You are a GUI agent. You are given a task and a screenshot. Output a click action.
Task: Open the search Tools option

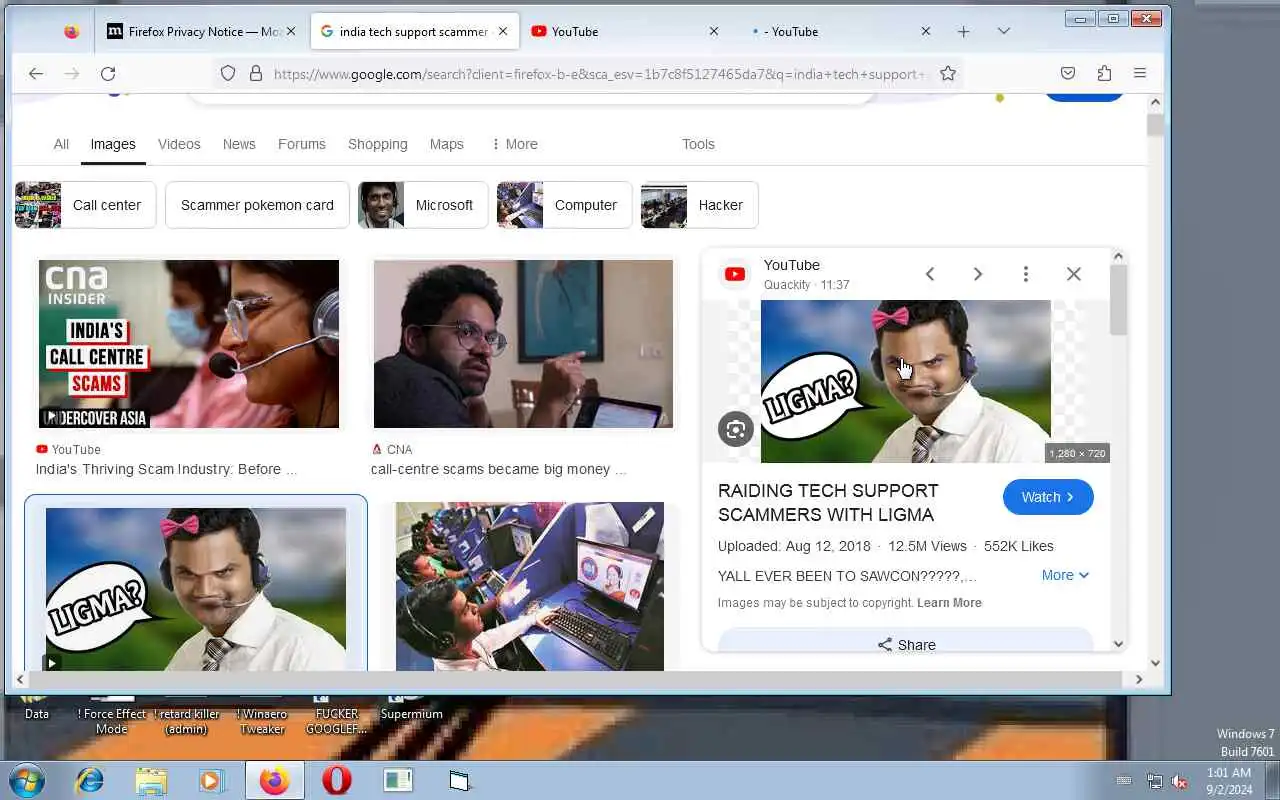click(x=698, y=144)
